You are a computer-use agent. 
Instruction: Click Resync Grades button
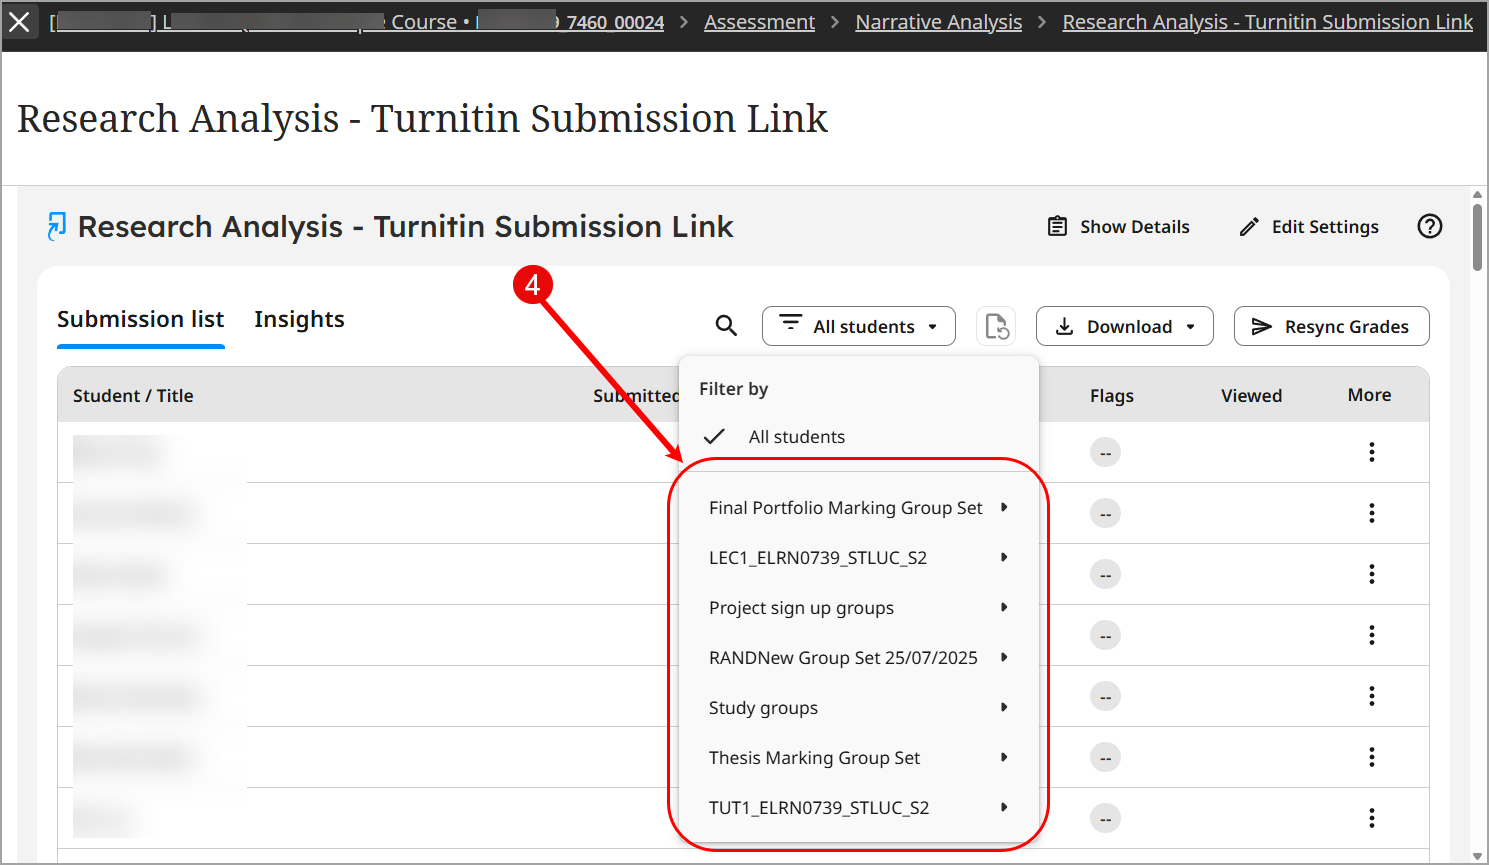click(1331, 326)
